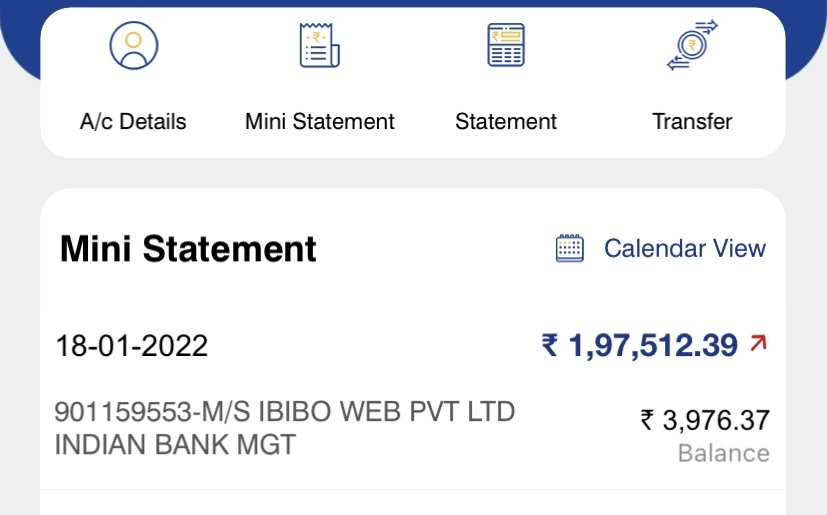Tap the Statement sheet icon

[506, 46]
